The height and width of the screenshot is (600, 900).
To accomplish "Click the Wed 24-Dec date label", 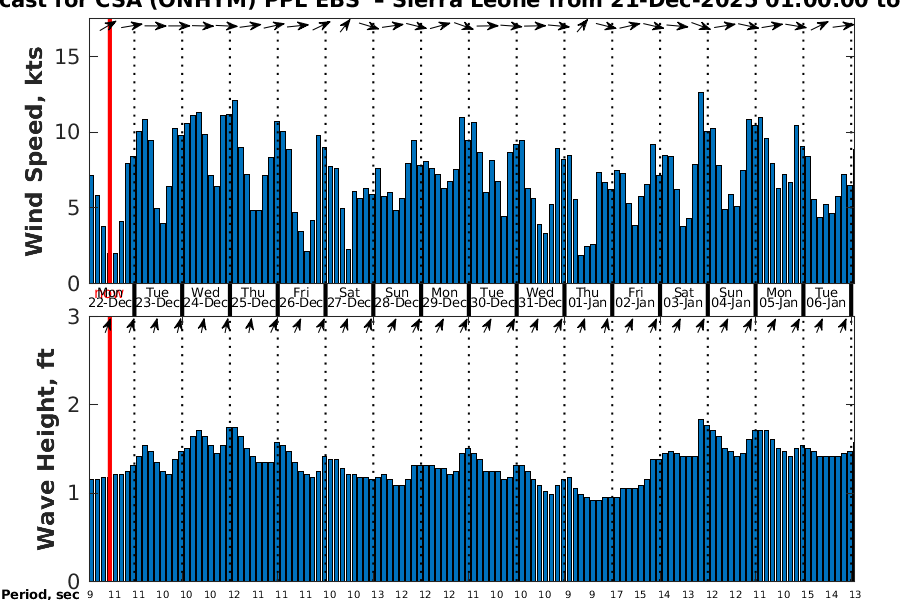I will (205, 297).
